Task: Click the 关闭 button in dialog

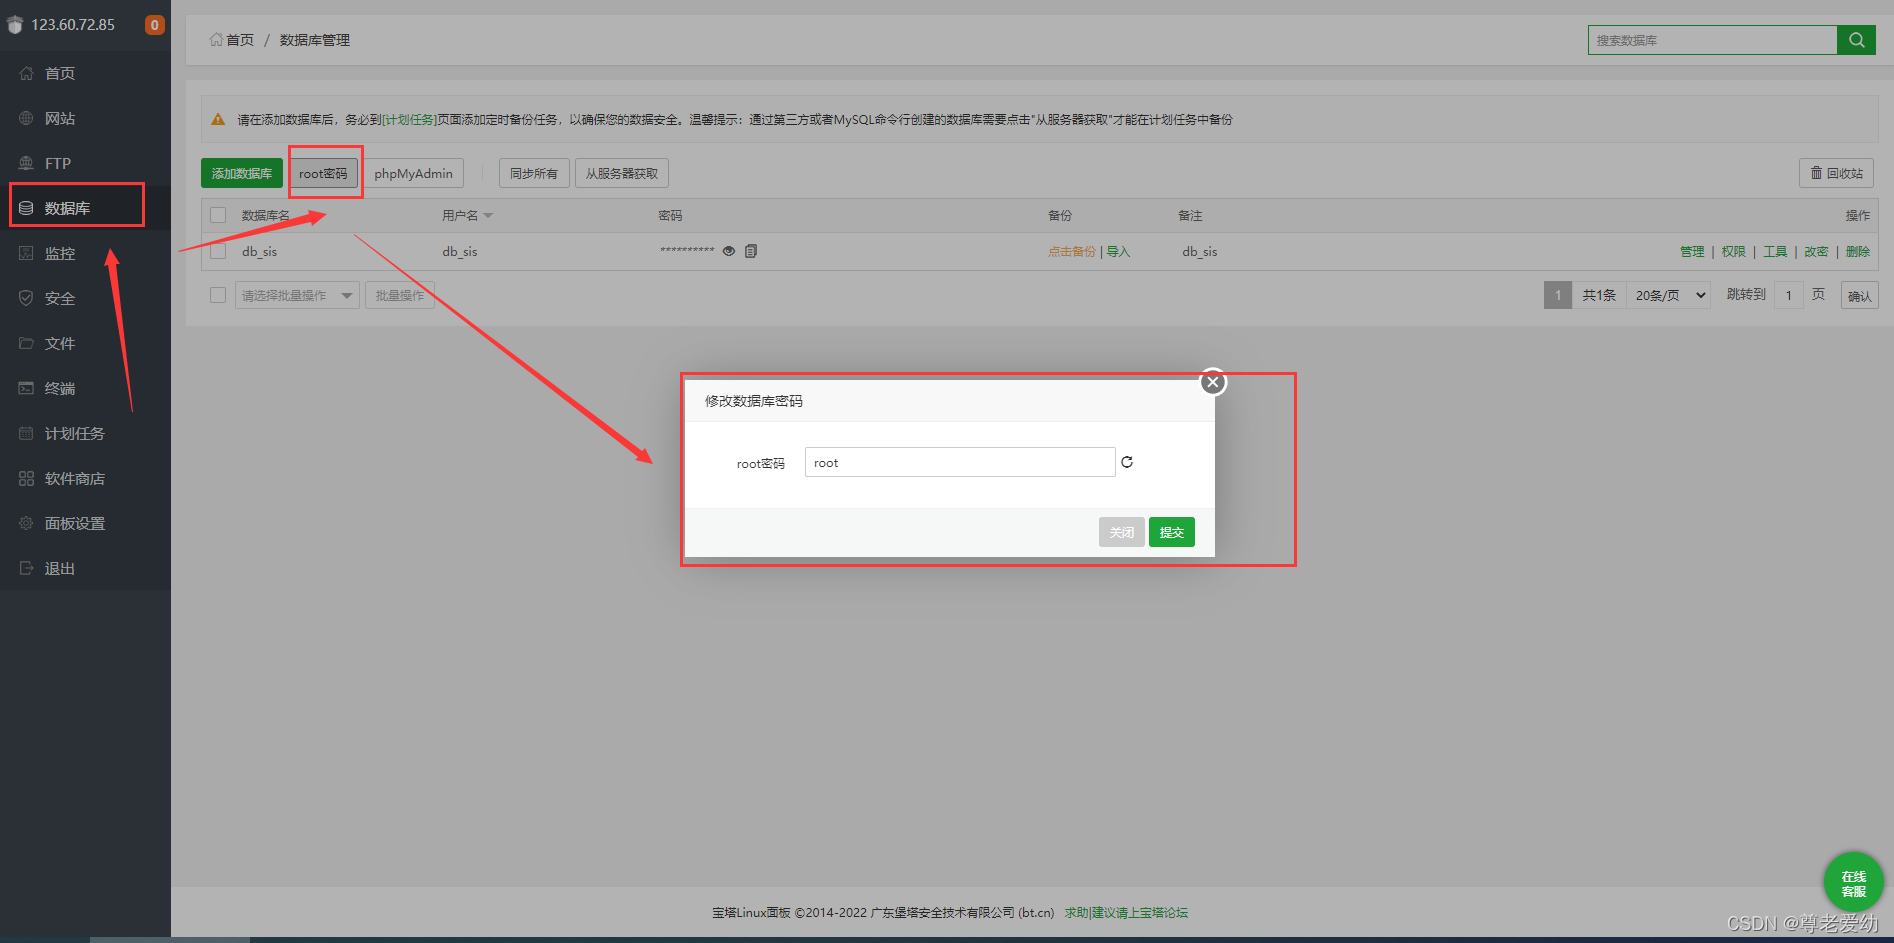Action: (x=1122, y=532)
